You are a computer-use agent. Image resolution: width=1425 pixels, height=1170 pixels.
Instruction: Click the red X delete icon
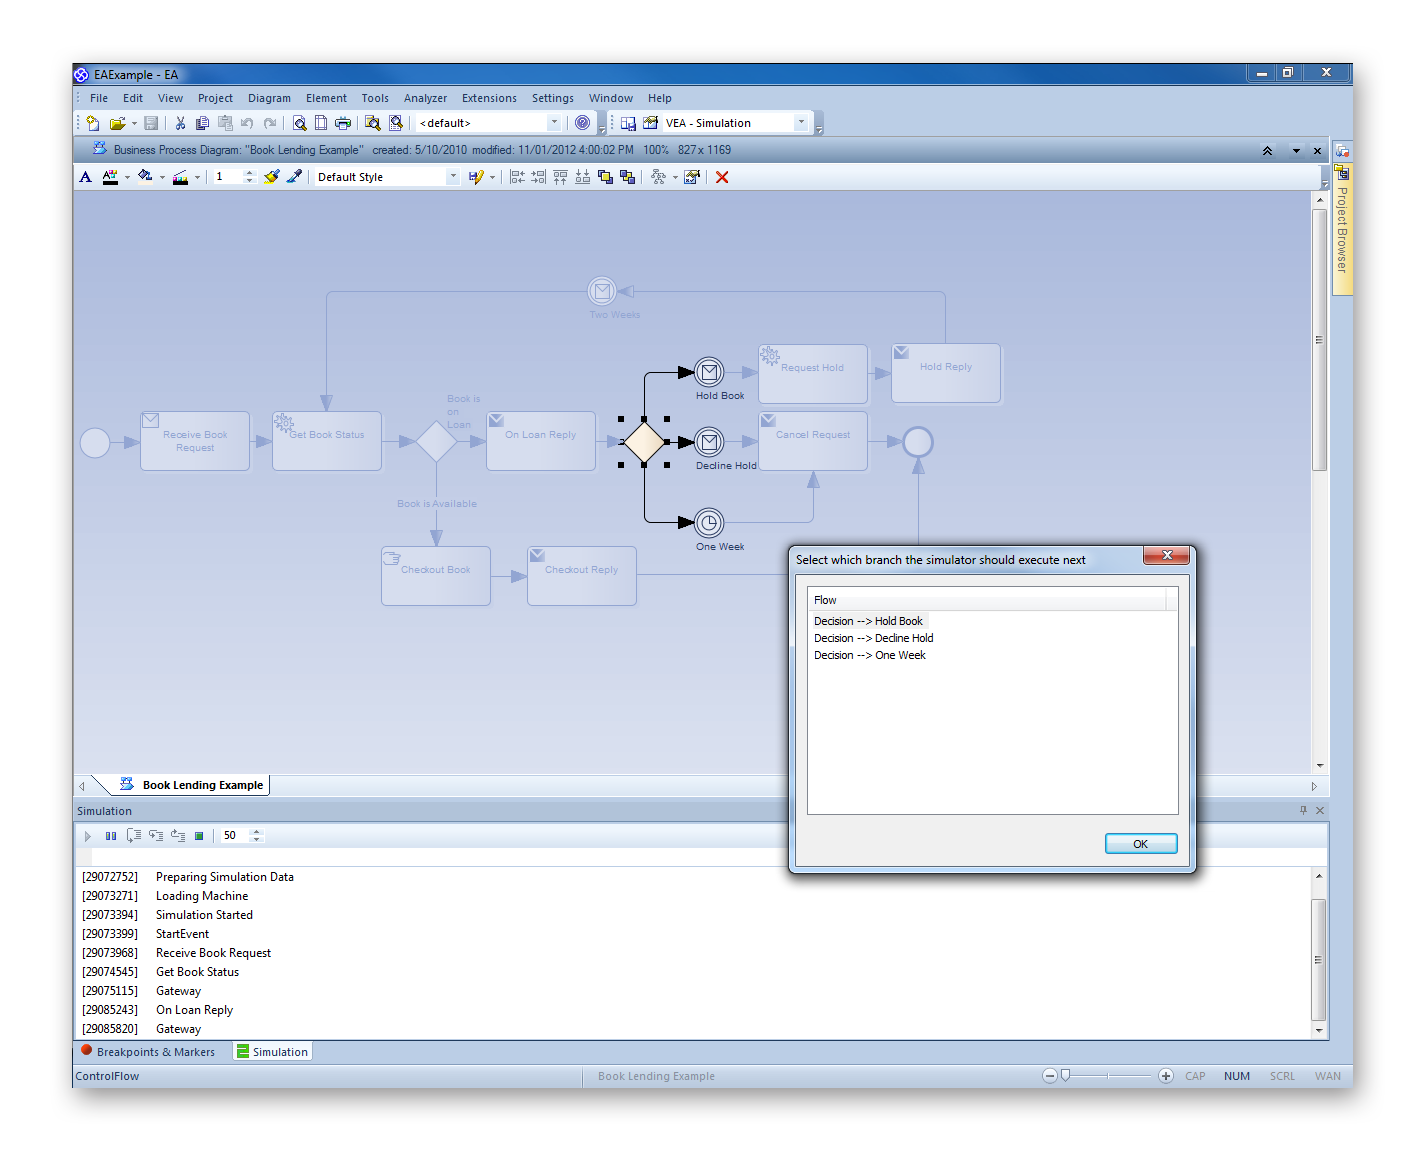(x=722, y=177)
